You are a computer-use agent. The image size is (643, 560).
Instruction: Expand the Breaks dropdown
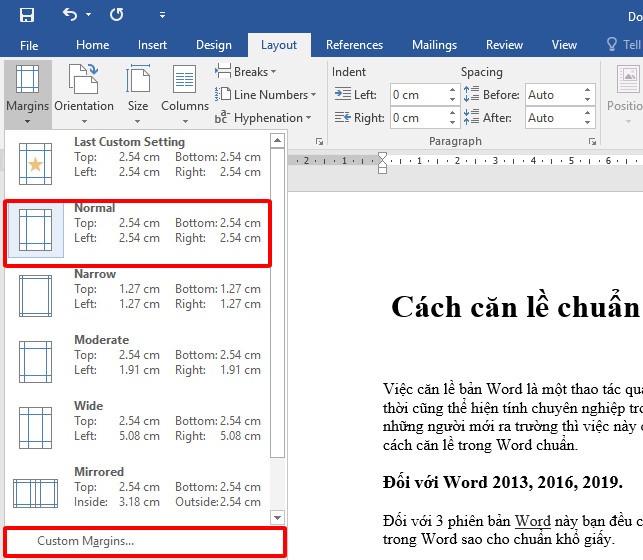pos(246,72)
